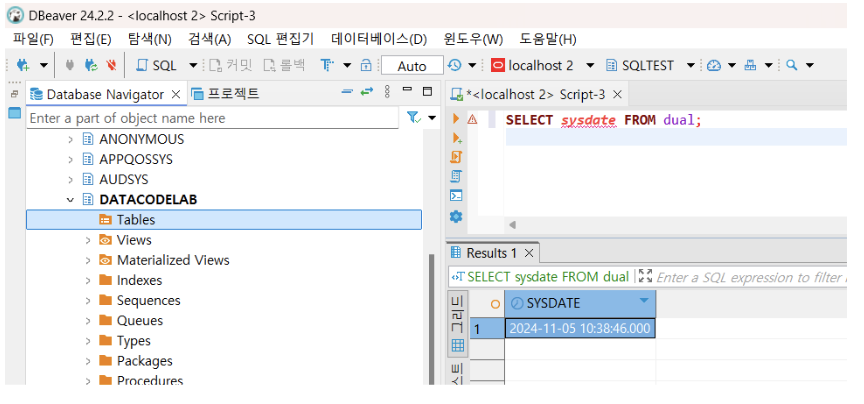Click the database dashboard gauge icon

point(713,65)
